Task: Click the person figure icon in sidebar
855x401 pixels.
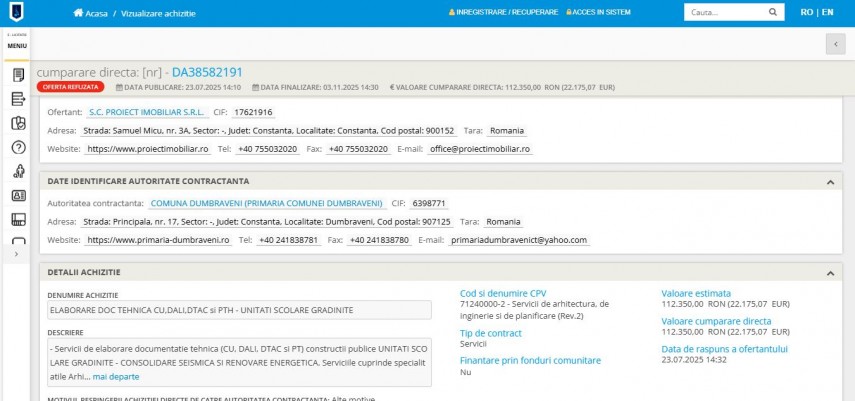Action: 18,171
